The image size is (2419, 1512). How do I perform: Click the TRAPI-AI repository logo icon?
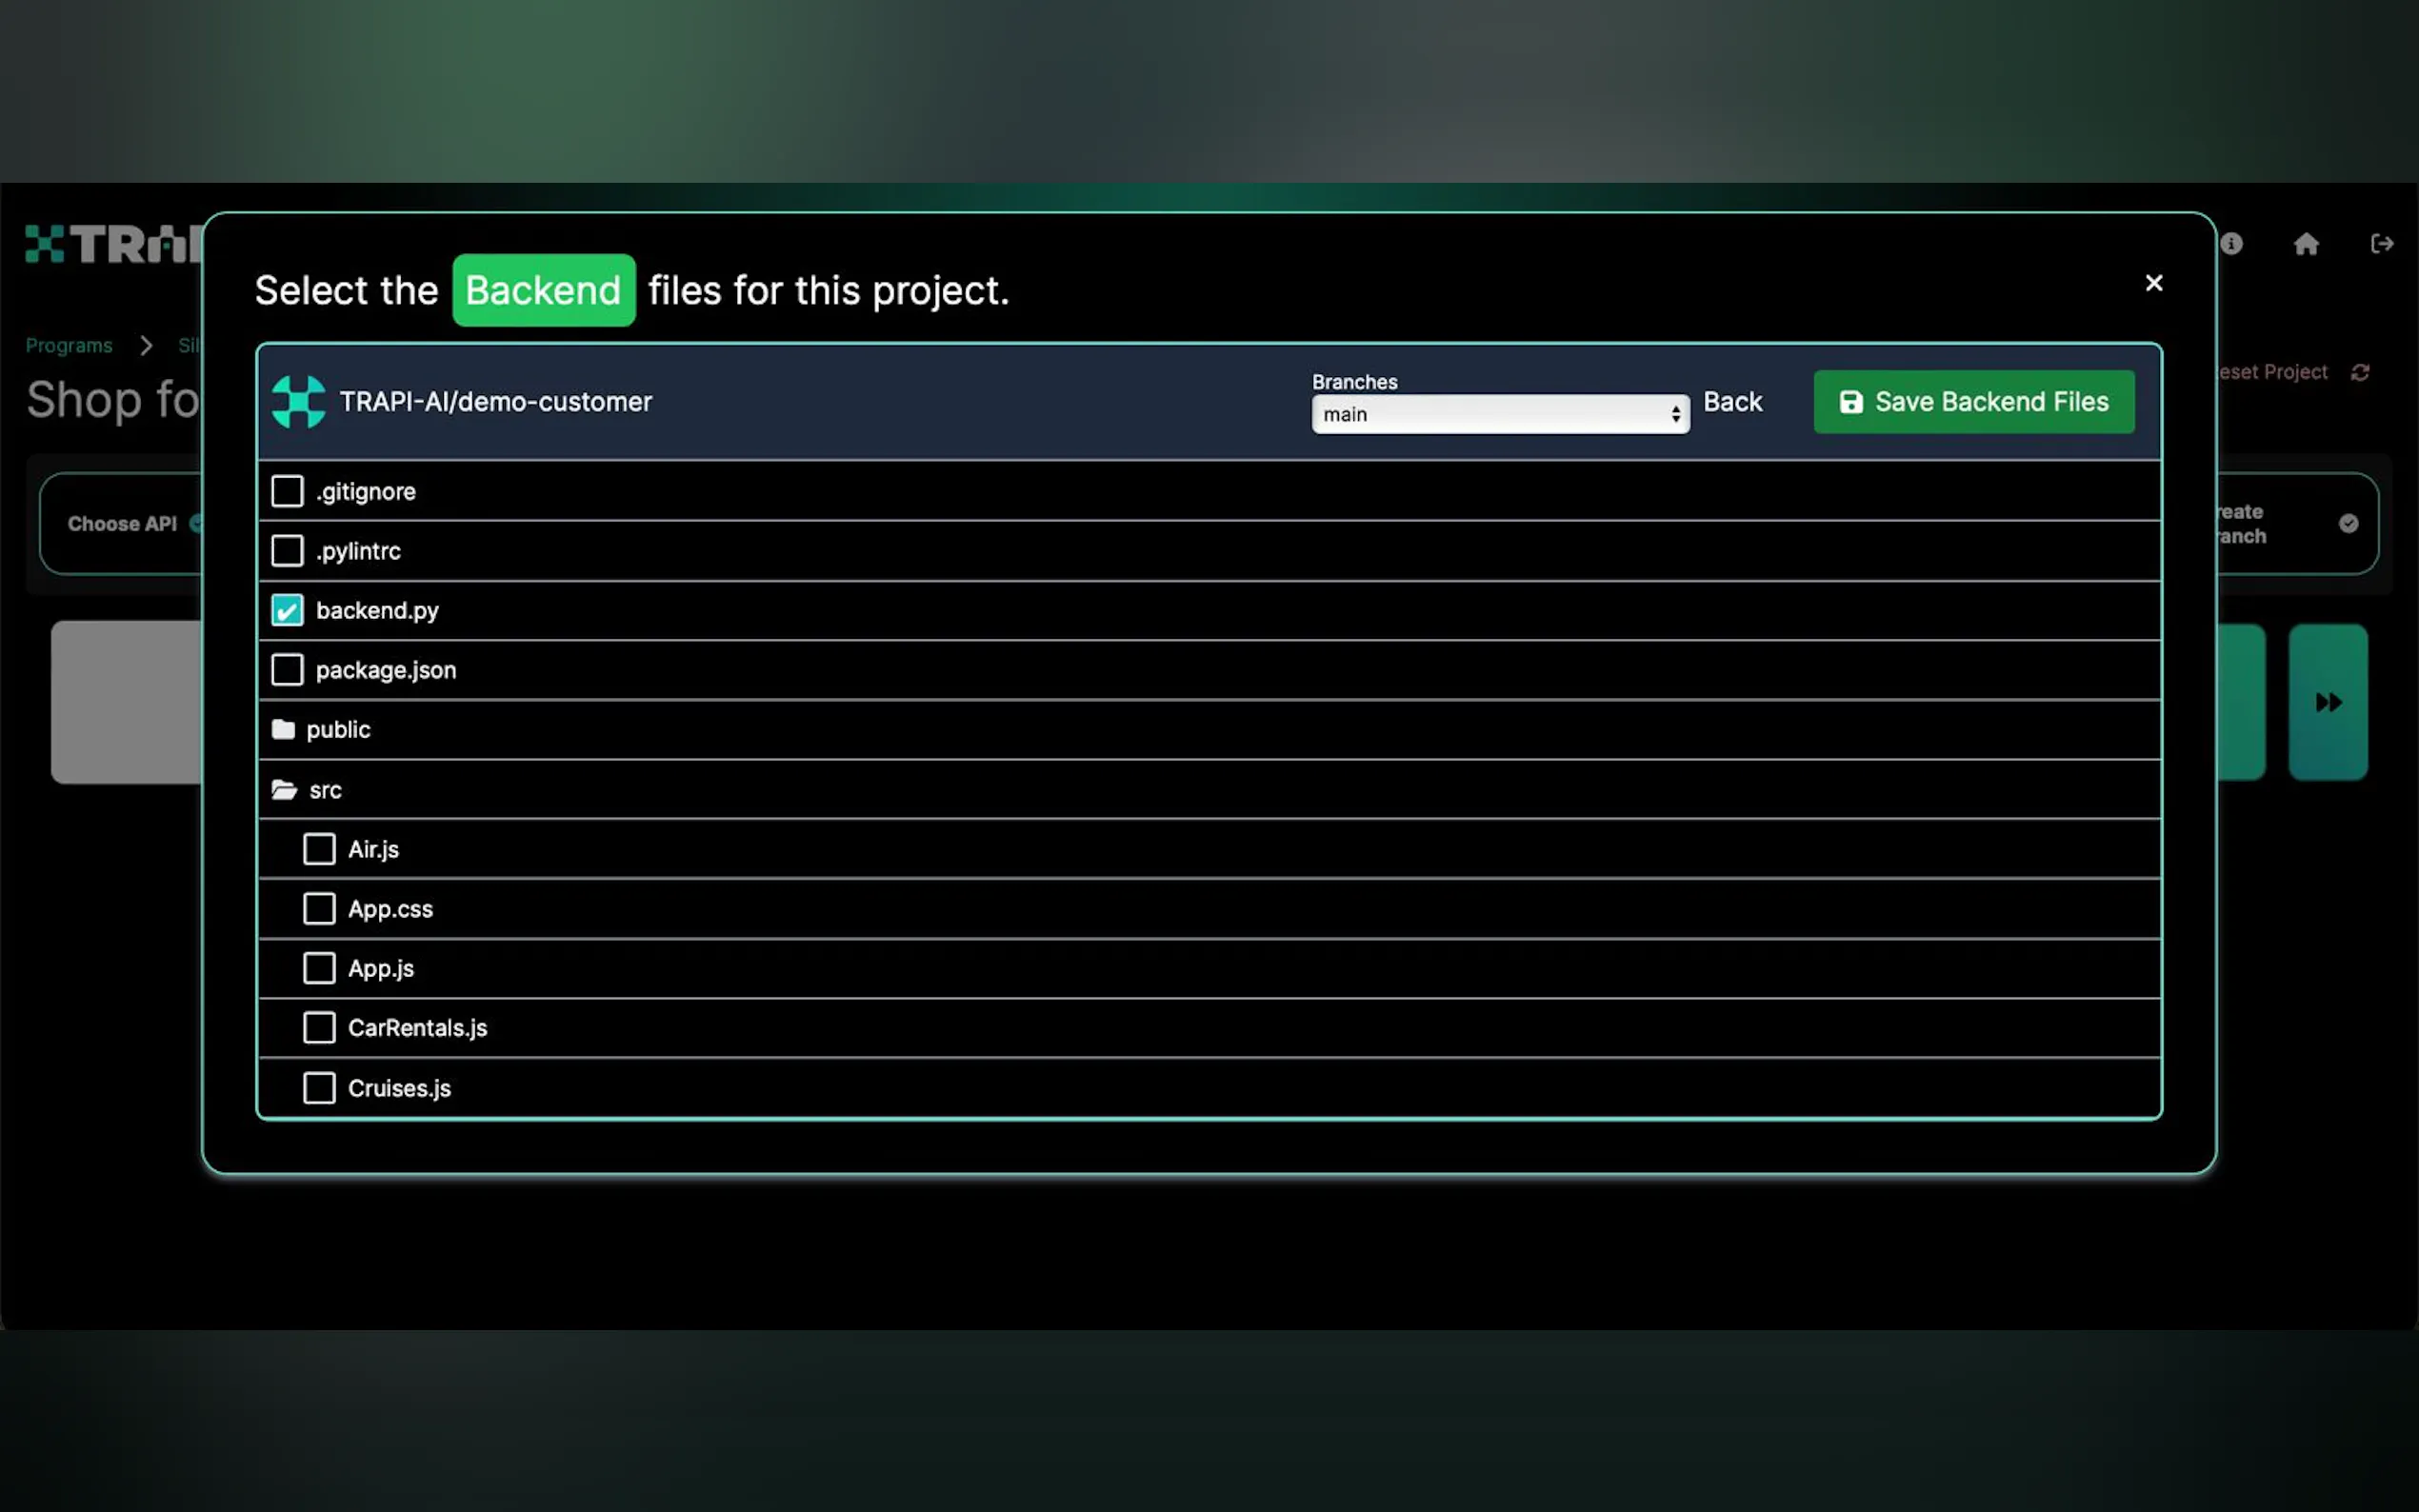(x=298, y=402)
